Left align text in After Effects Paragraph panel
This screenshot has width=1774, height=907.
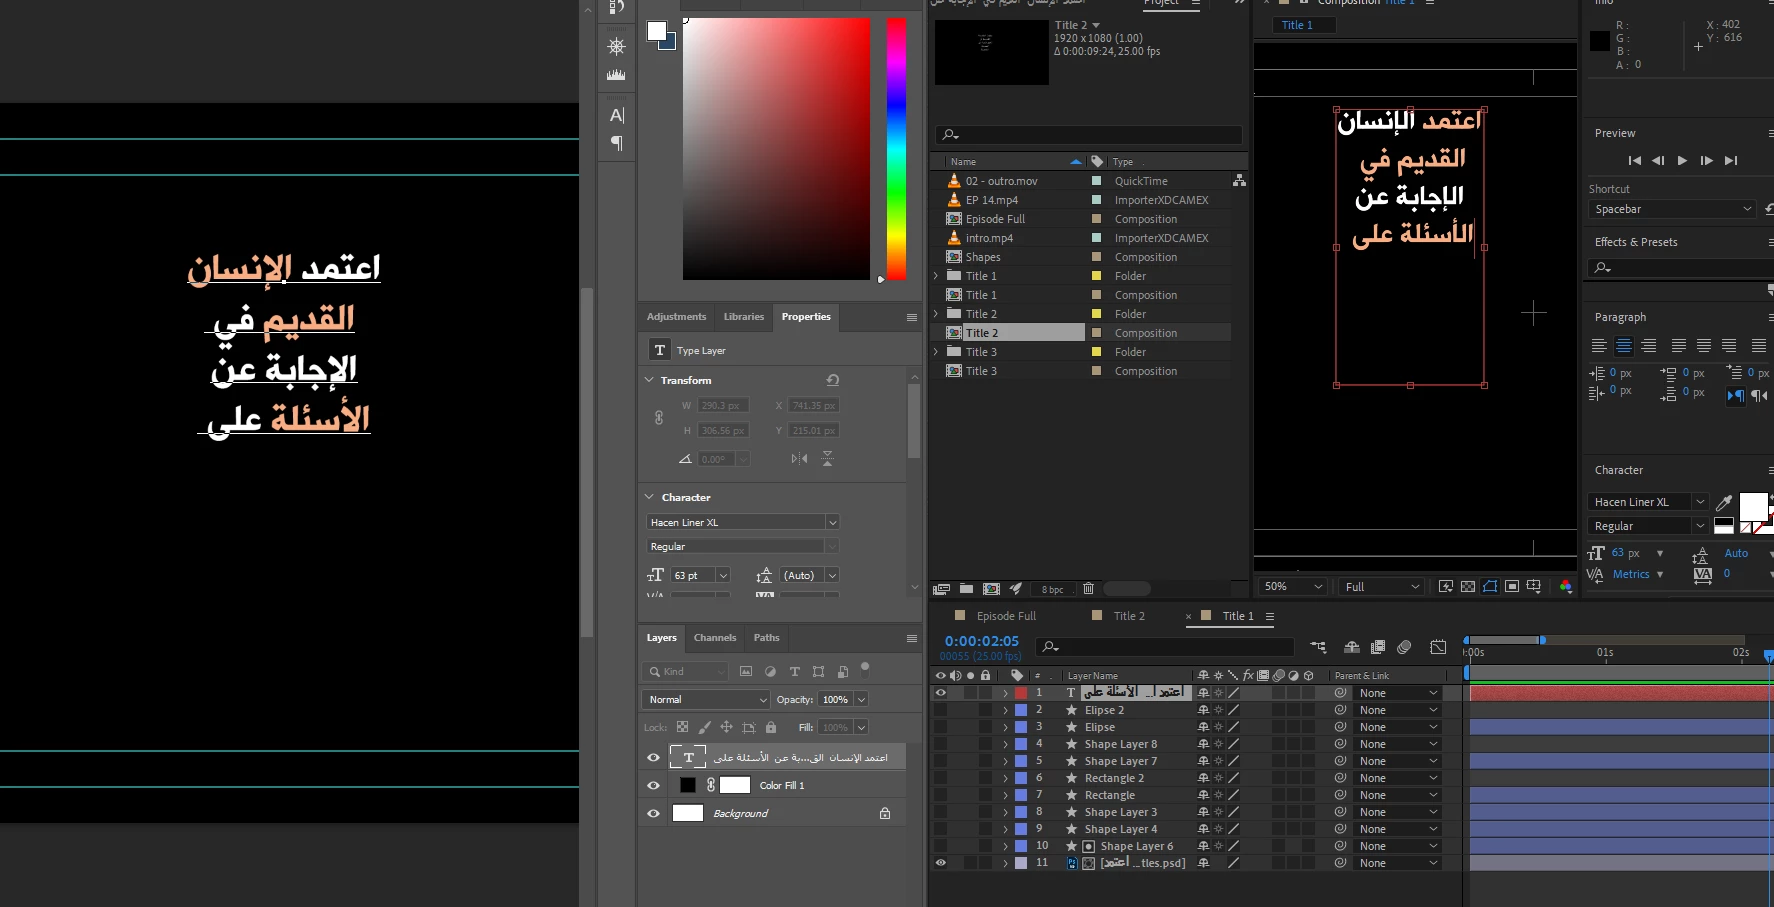[x=1599, y=346]
